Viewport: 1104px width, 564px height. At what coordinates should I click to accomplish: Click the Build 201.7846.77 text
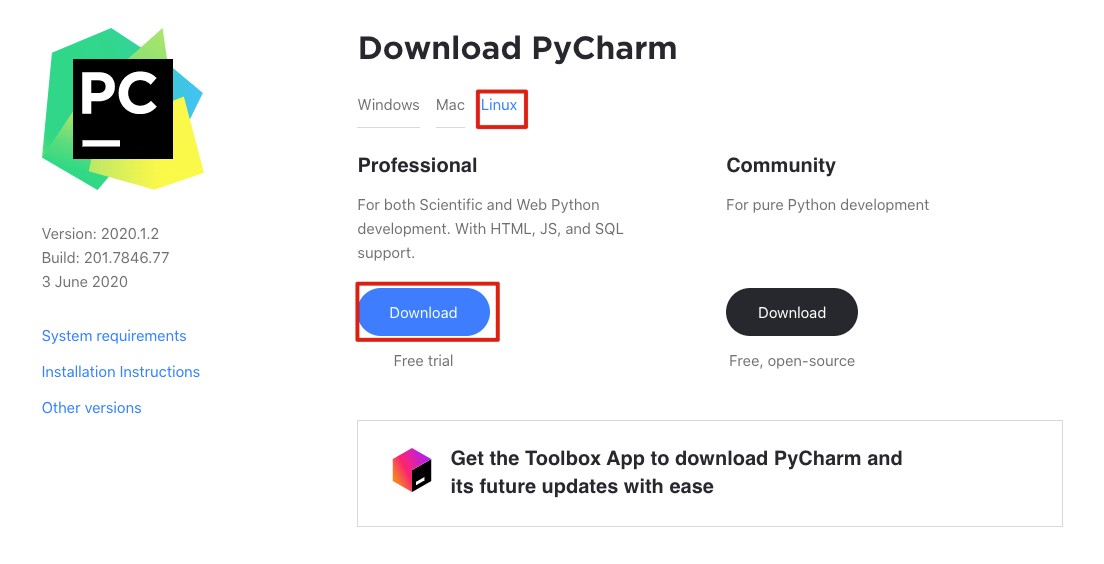click(x=106, y=258)
